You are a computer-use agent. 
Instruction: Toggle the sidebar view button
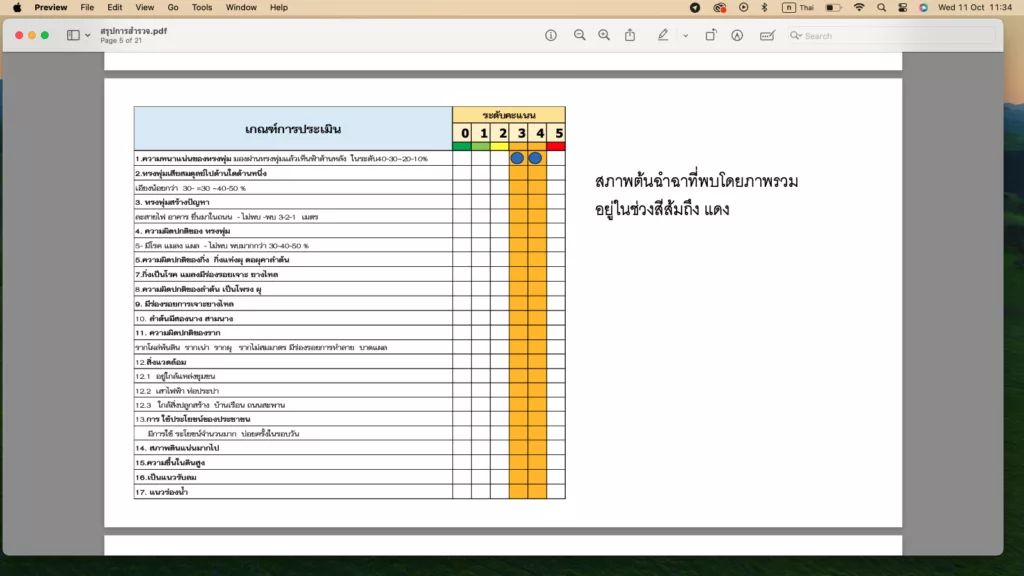click(73, 35)
